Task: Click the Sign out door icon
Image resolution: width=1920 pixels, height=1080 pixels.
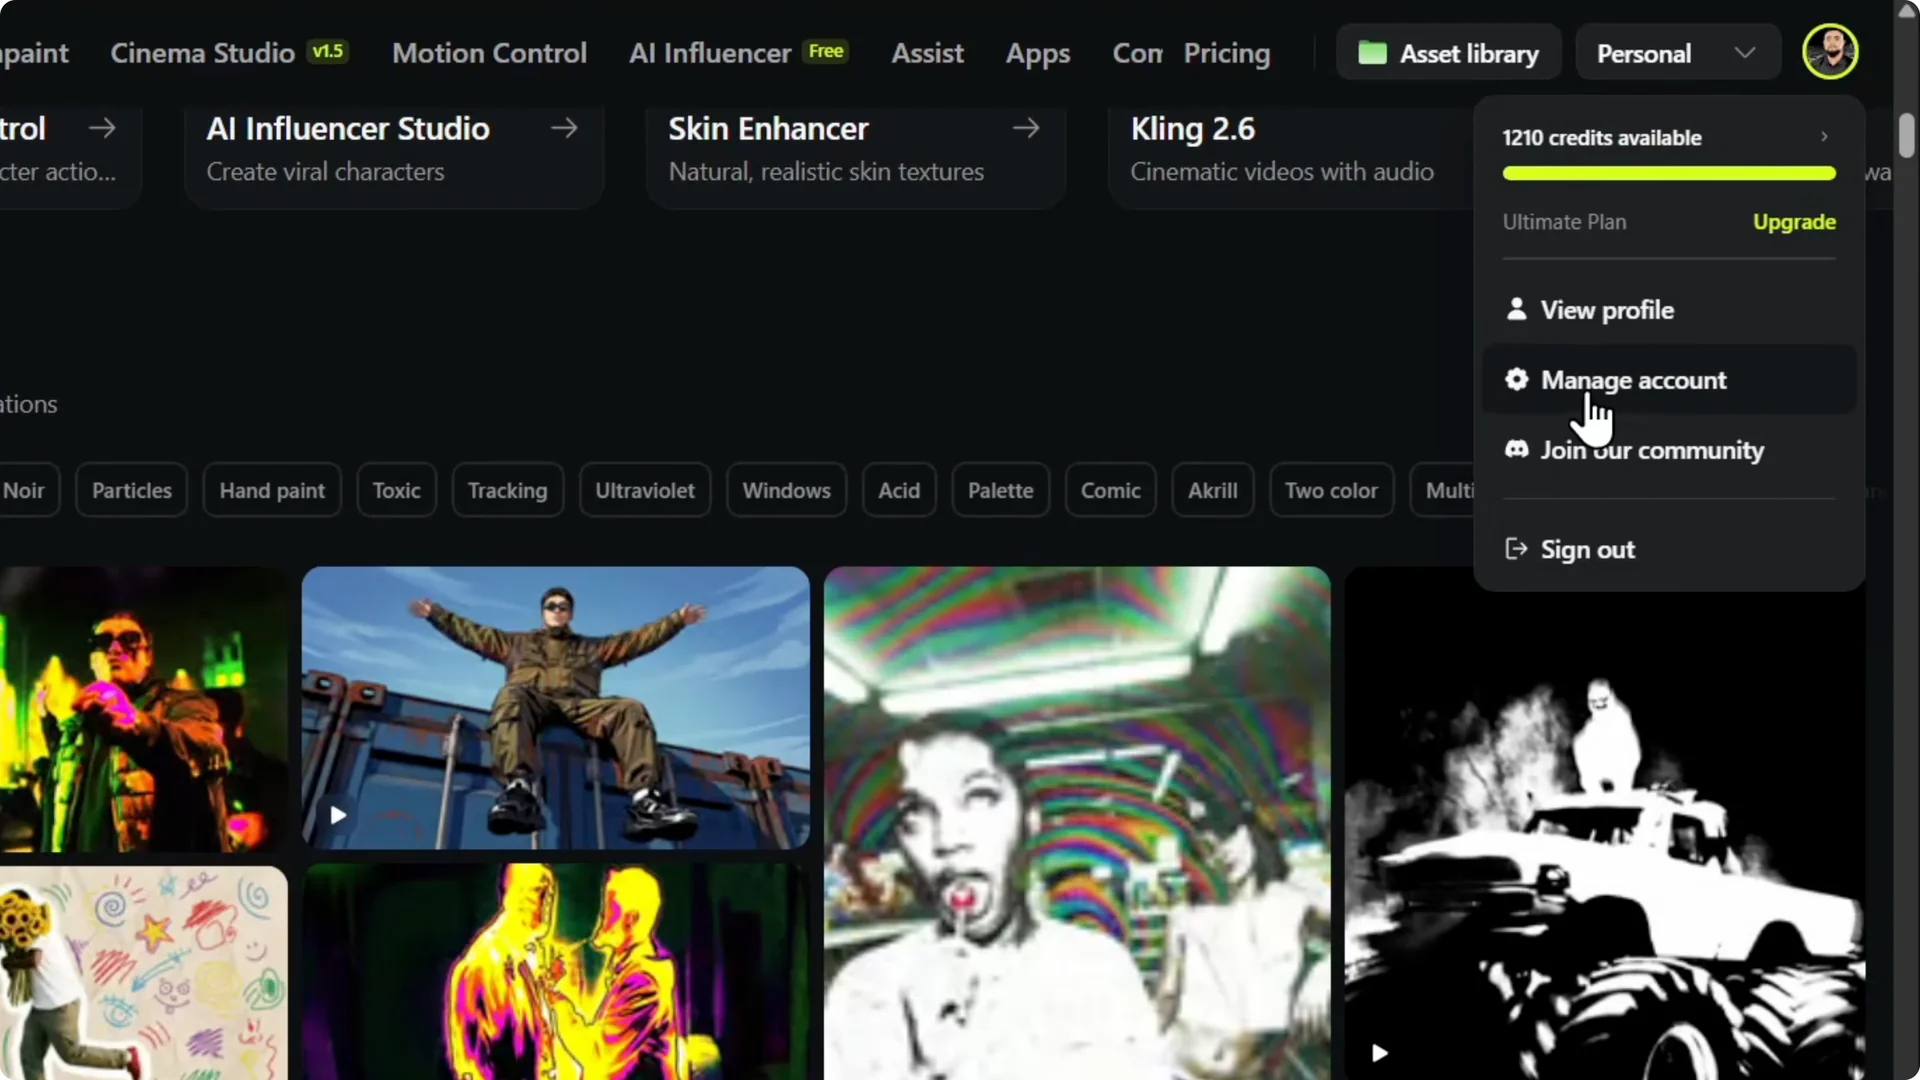Action: coord(1516,549)
